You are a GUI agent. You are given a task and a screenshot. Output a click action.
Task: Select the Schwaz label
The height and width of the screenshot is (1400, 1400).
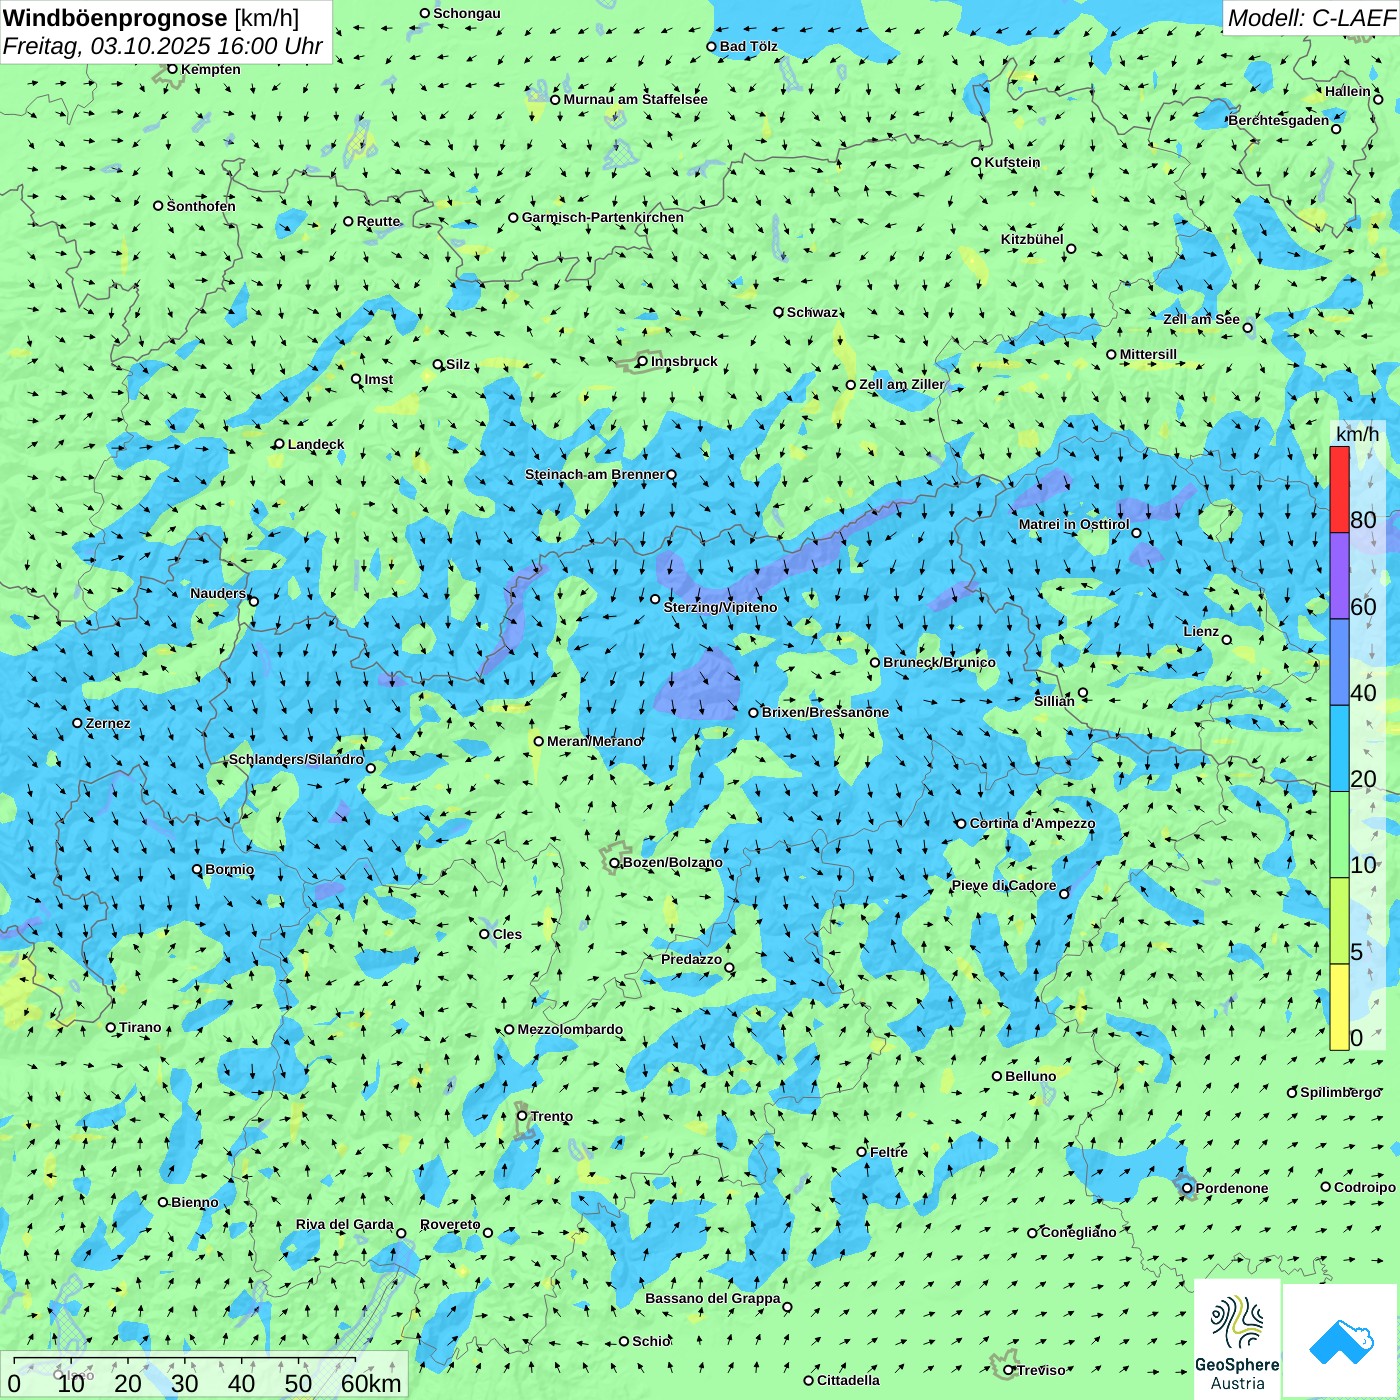coord(812,312)
